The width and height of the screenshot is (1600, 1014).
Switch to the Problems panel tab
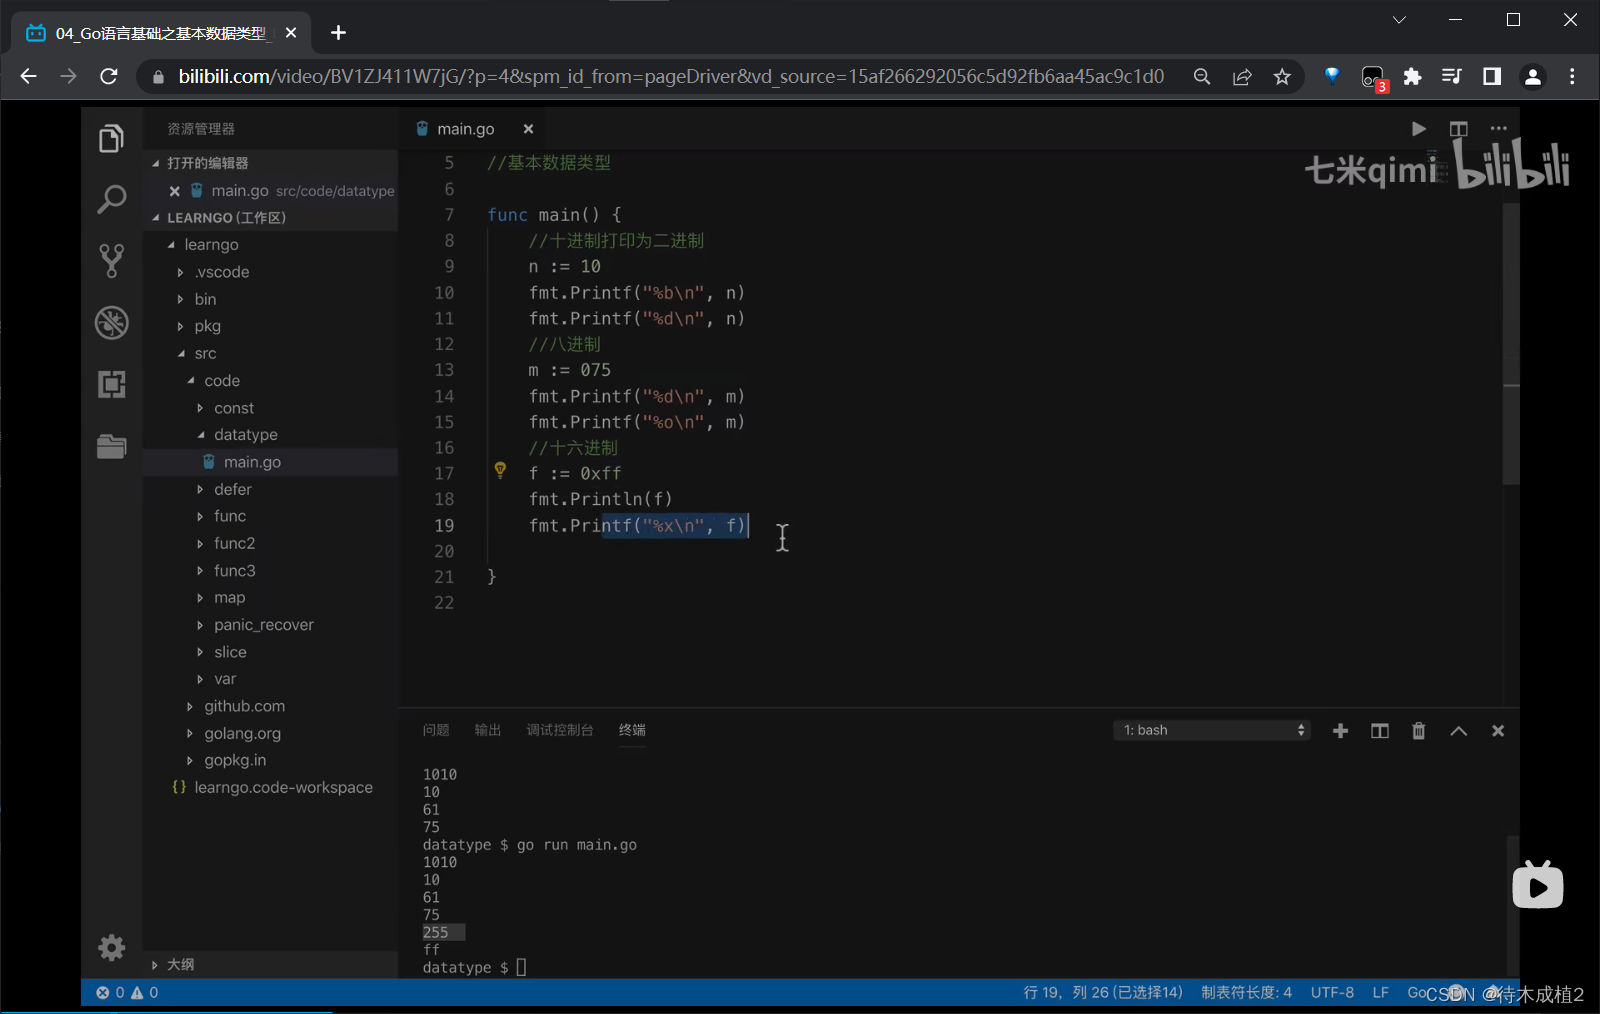tap(436, 730)
